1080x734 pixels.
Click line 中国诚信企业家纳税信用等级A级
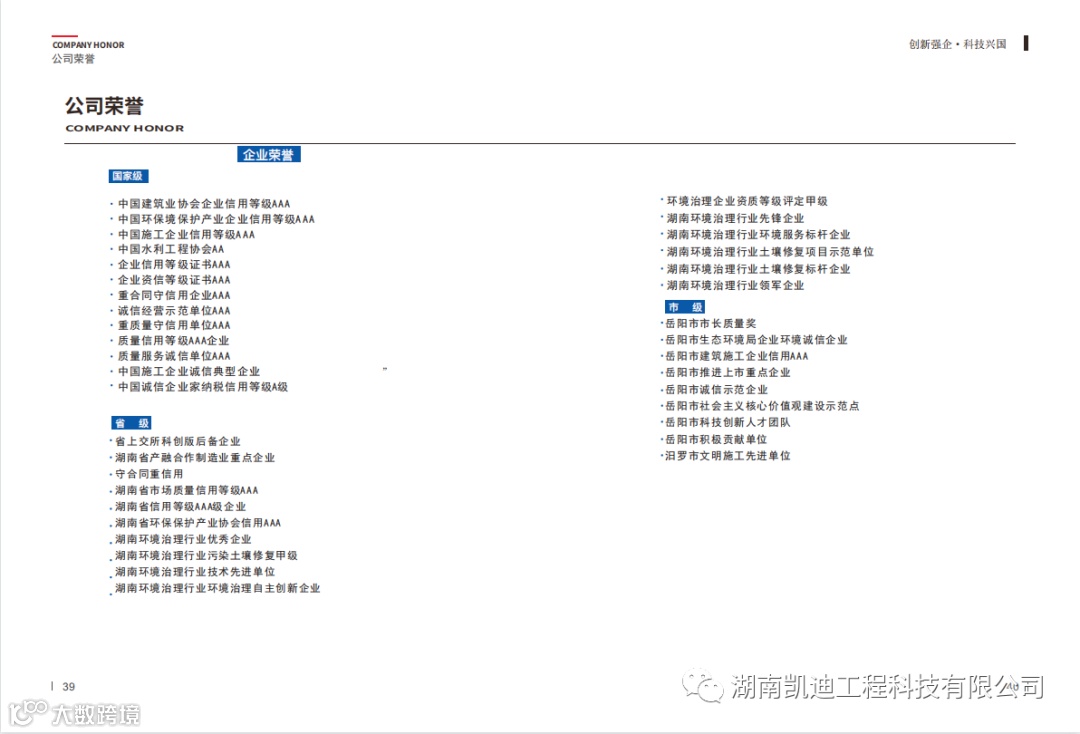point(202,387)
